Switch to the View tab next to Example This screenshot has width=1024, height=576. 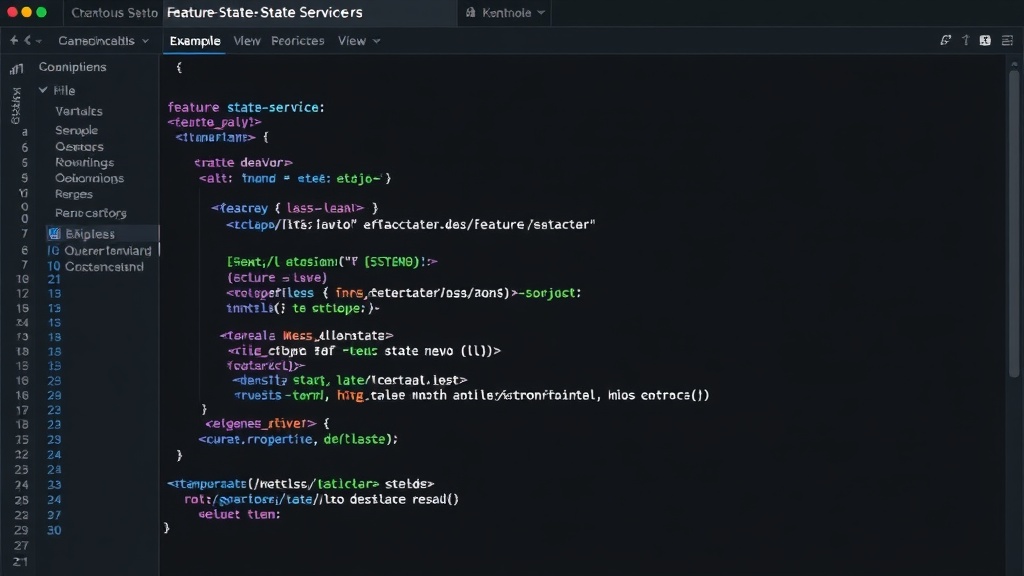[x=247, y=40]
